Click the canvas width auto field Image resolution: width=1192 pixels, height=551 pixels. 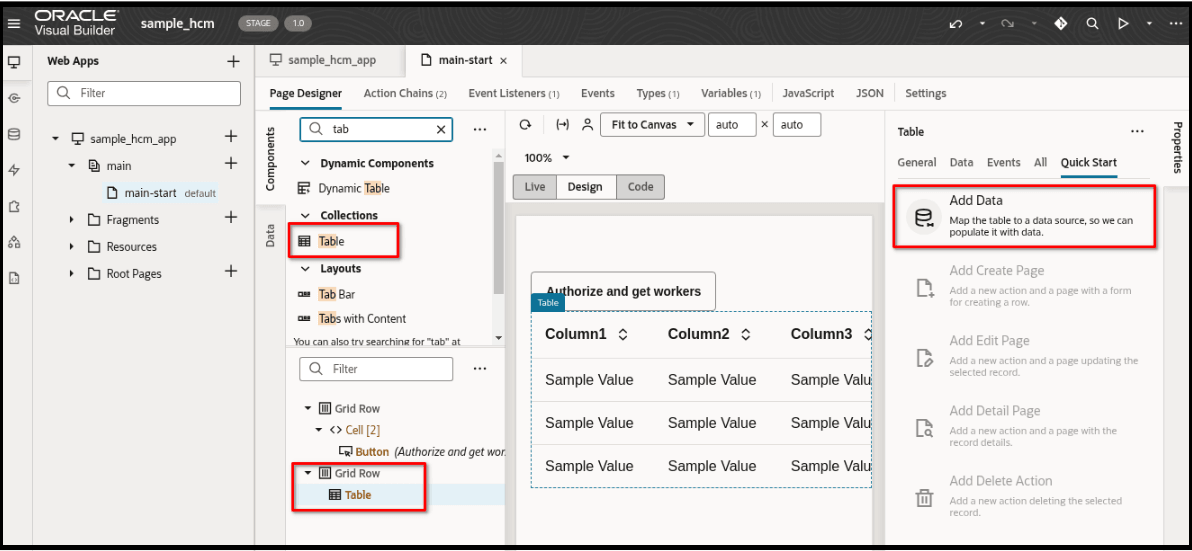click(x=731, y=125)
